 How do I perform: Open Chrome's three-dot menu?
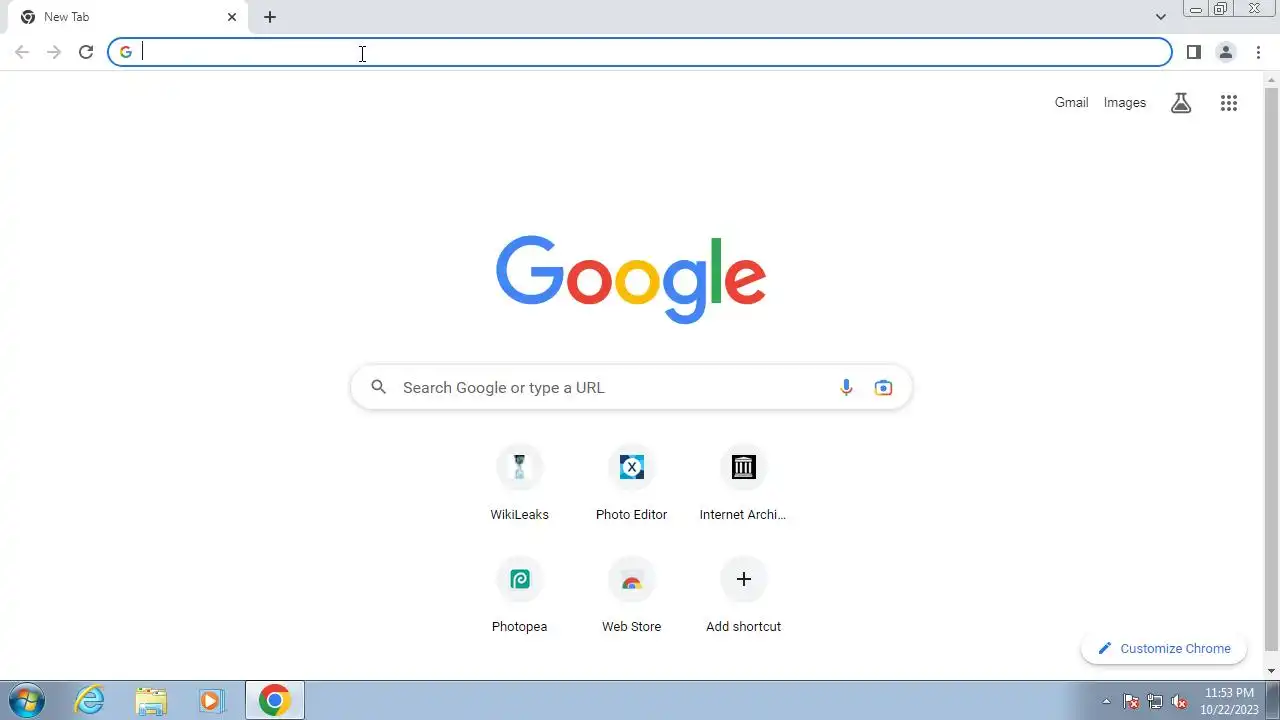pyautogui.click(x=1258, y=52)
